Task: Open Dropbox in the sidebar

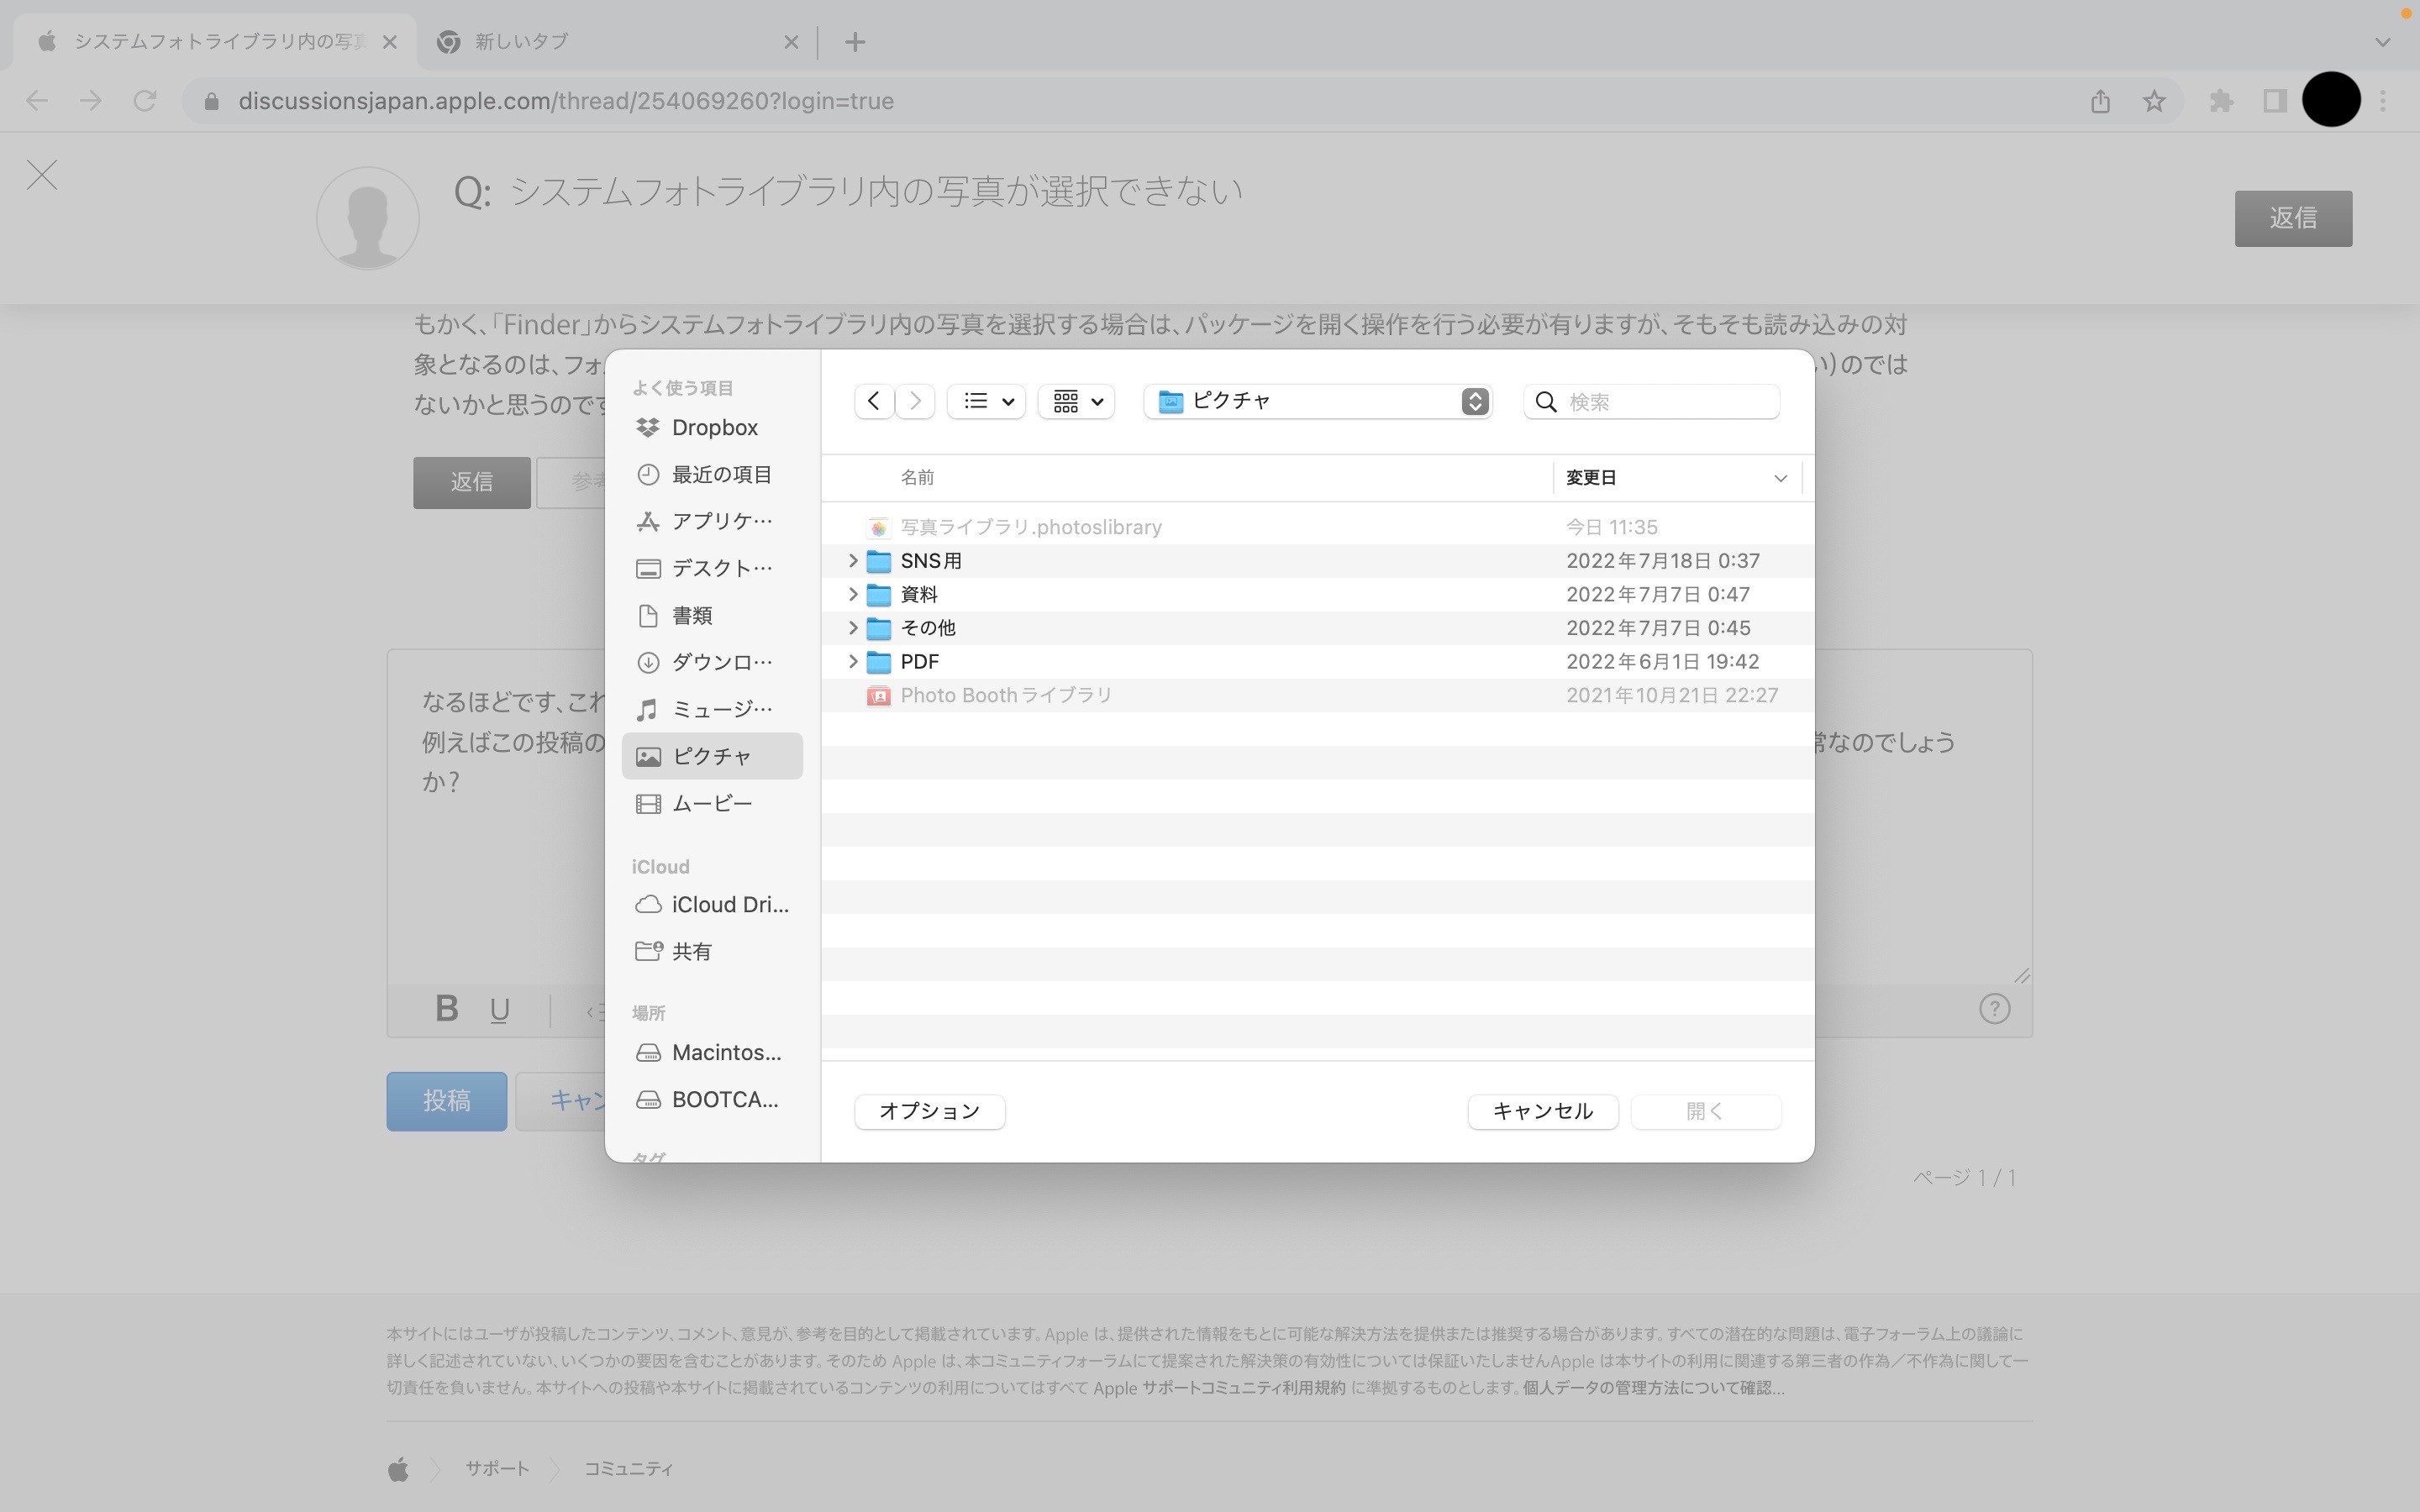Action: click(713, 427)
